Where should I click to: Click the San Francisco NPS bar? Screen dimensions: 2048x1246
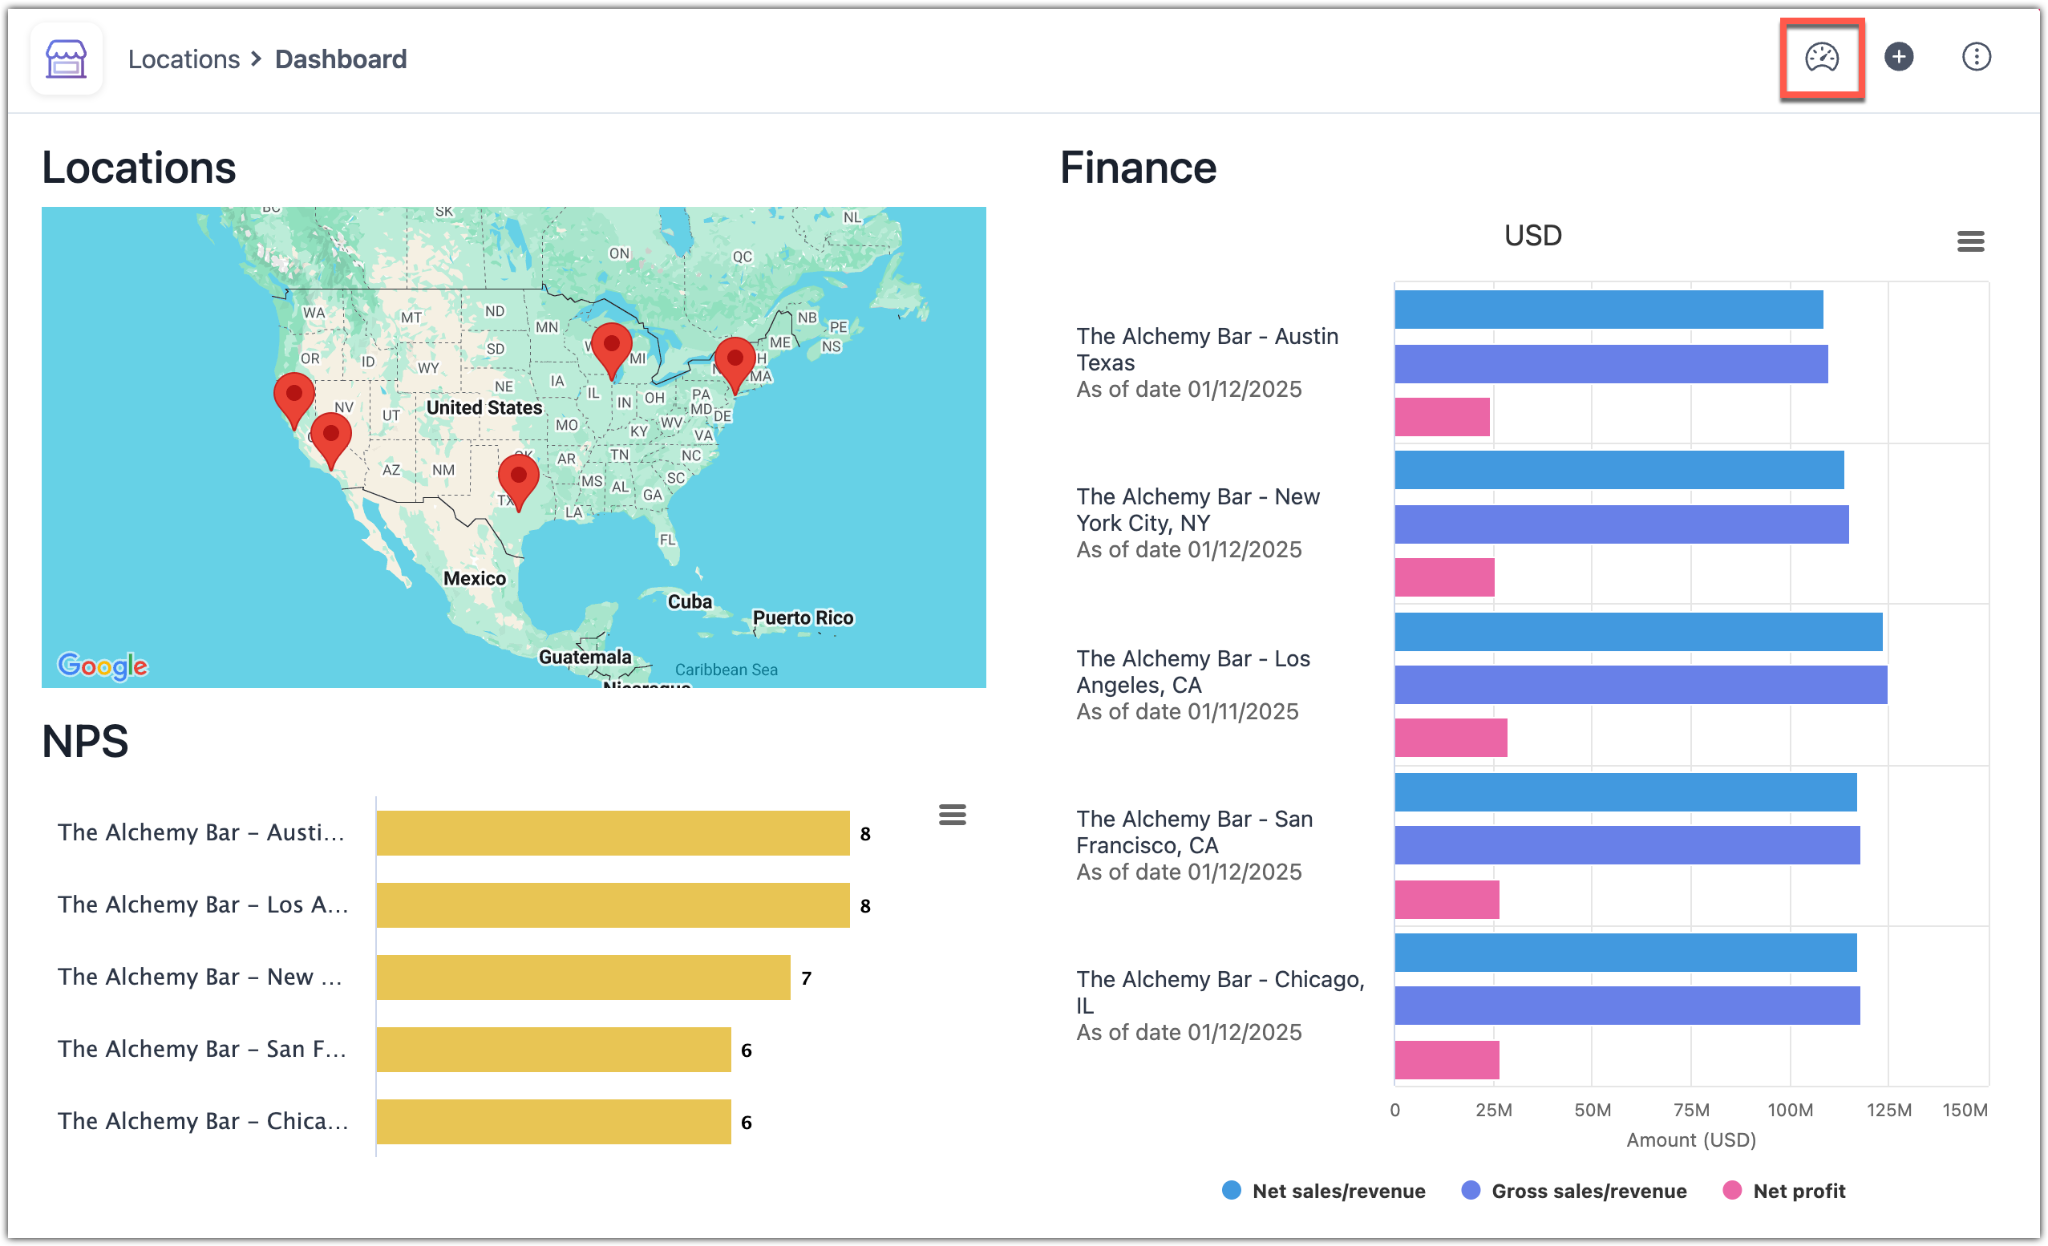[554, 1049]
